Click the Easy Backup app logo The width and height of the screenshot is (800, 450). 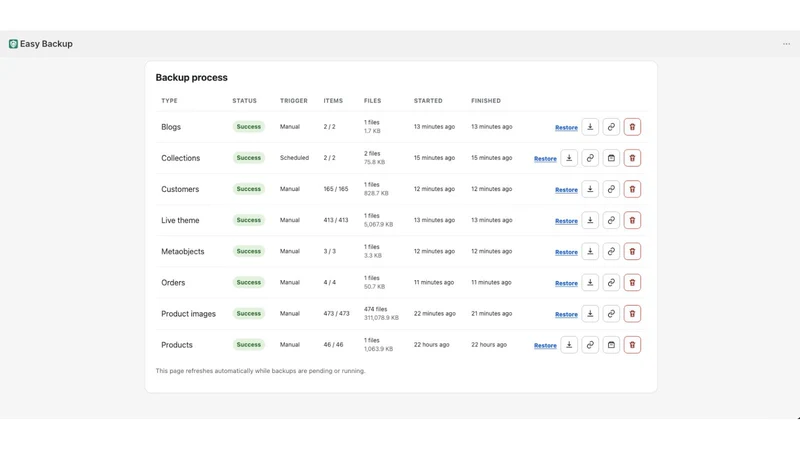(x=13, y=44)
